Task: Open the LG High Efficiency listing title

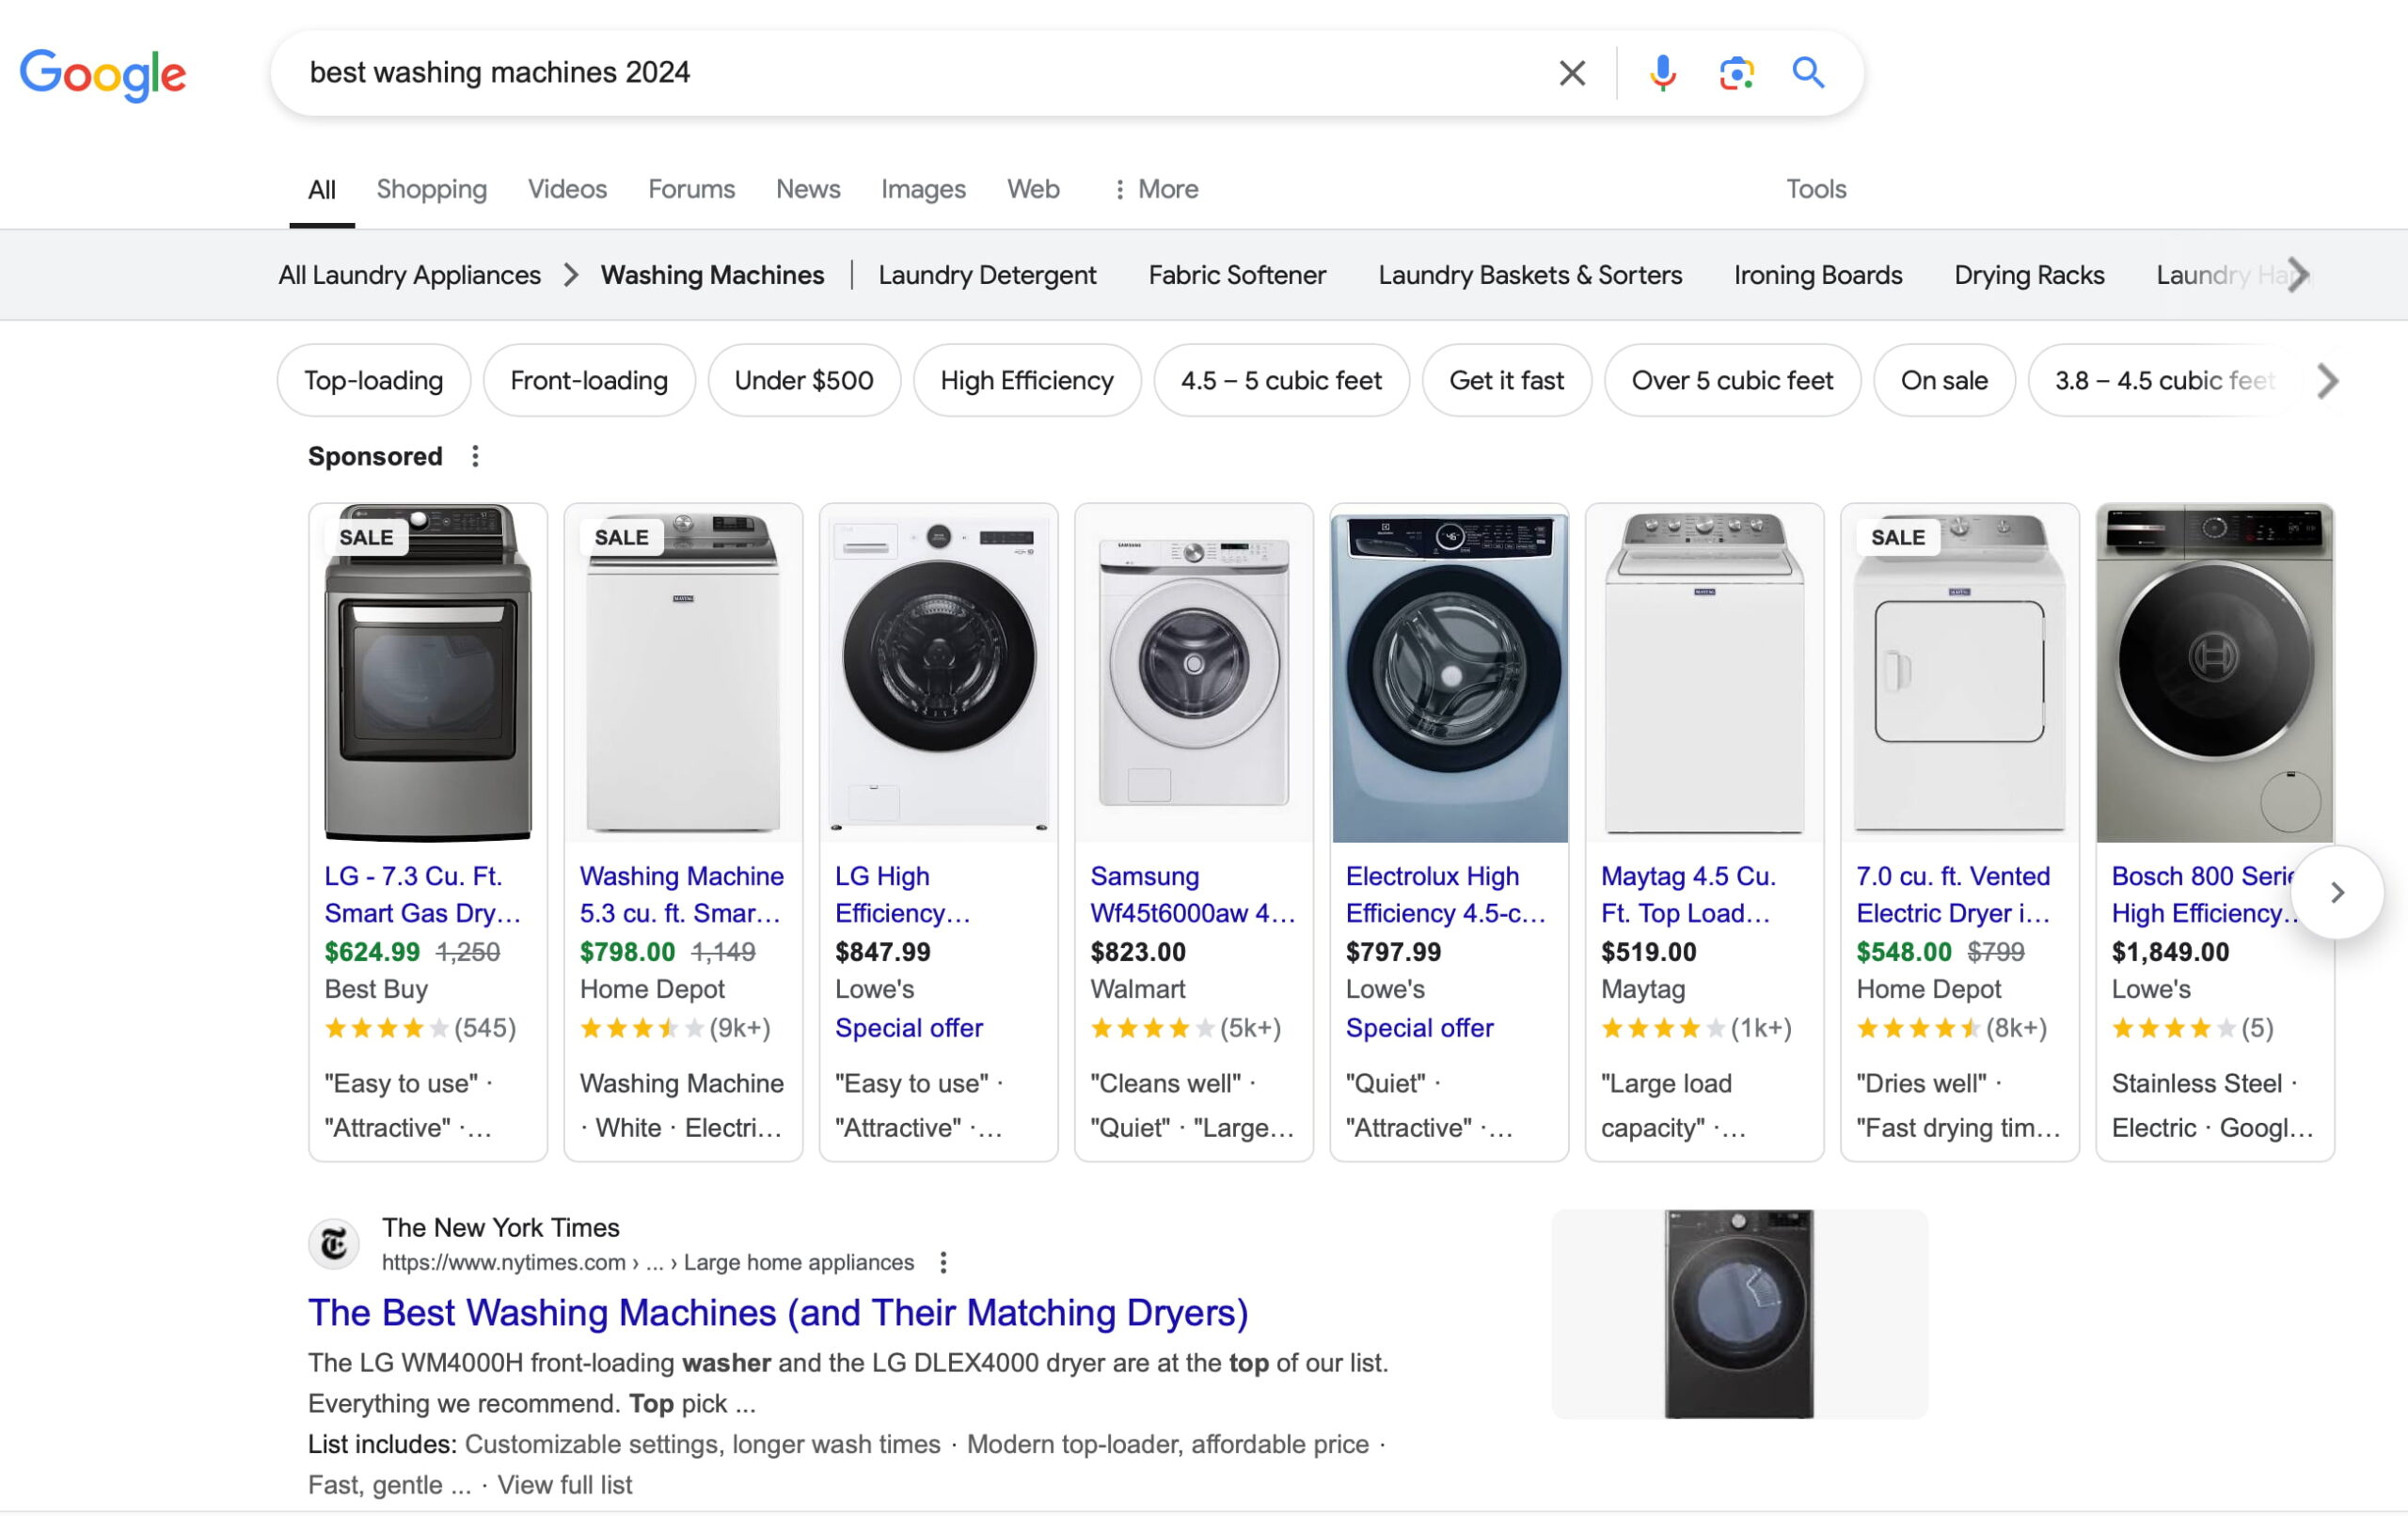Action: tap(902, 894)
